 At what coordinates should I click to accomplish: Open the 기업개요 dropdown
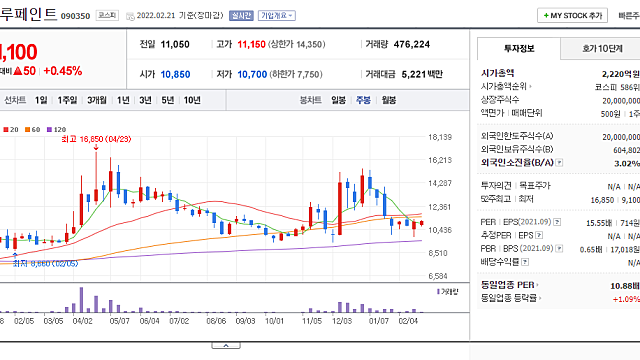pyautogui.click(x=277, y=16)
